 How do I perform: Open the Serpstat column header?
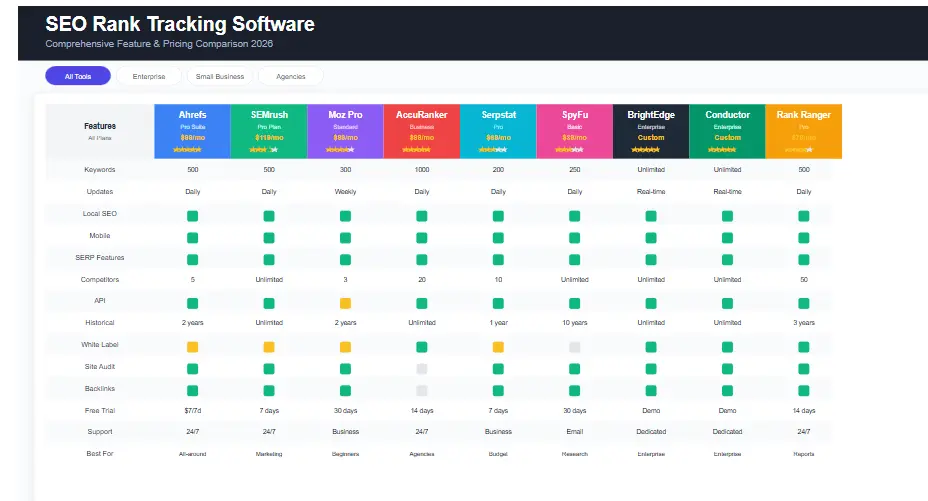click(x=498, y=131)
